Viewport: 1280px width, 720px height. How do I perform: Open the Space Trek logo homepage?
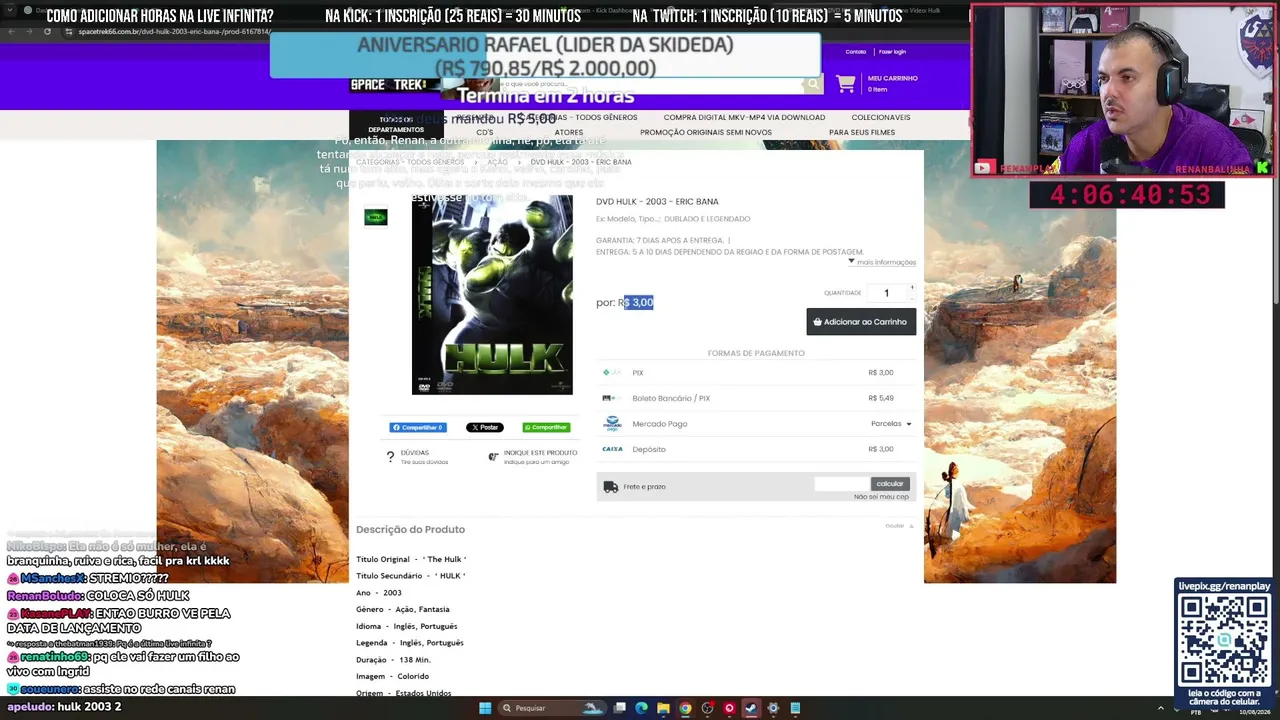pos(388,85)
